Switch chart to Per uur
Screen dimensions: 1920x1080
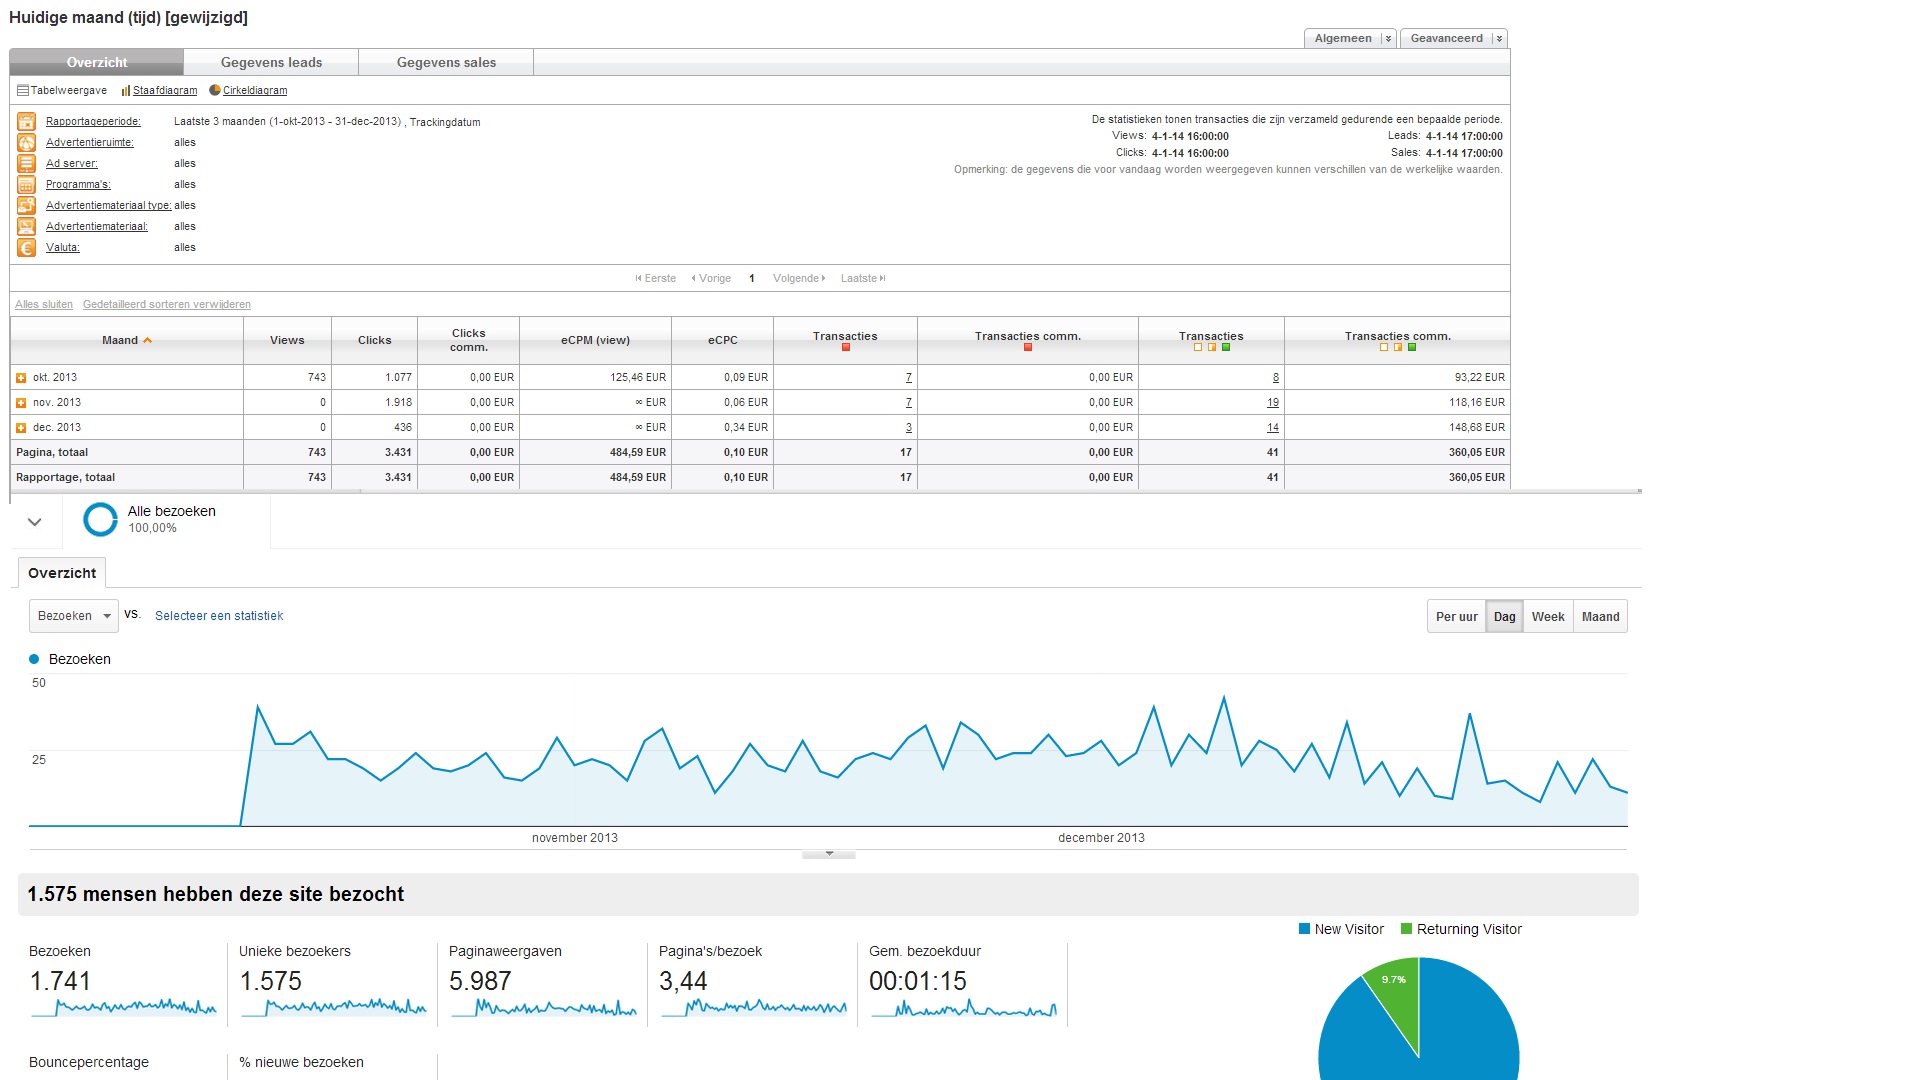(1456, 617)
